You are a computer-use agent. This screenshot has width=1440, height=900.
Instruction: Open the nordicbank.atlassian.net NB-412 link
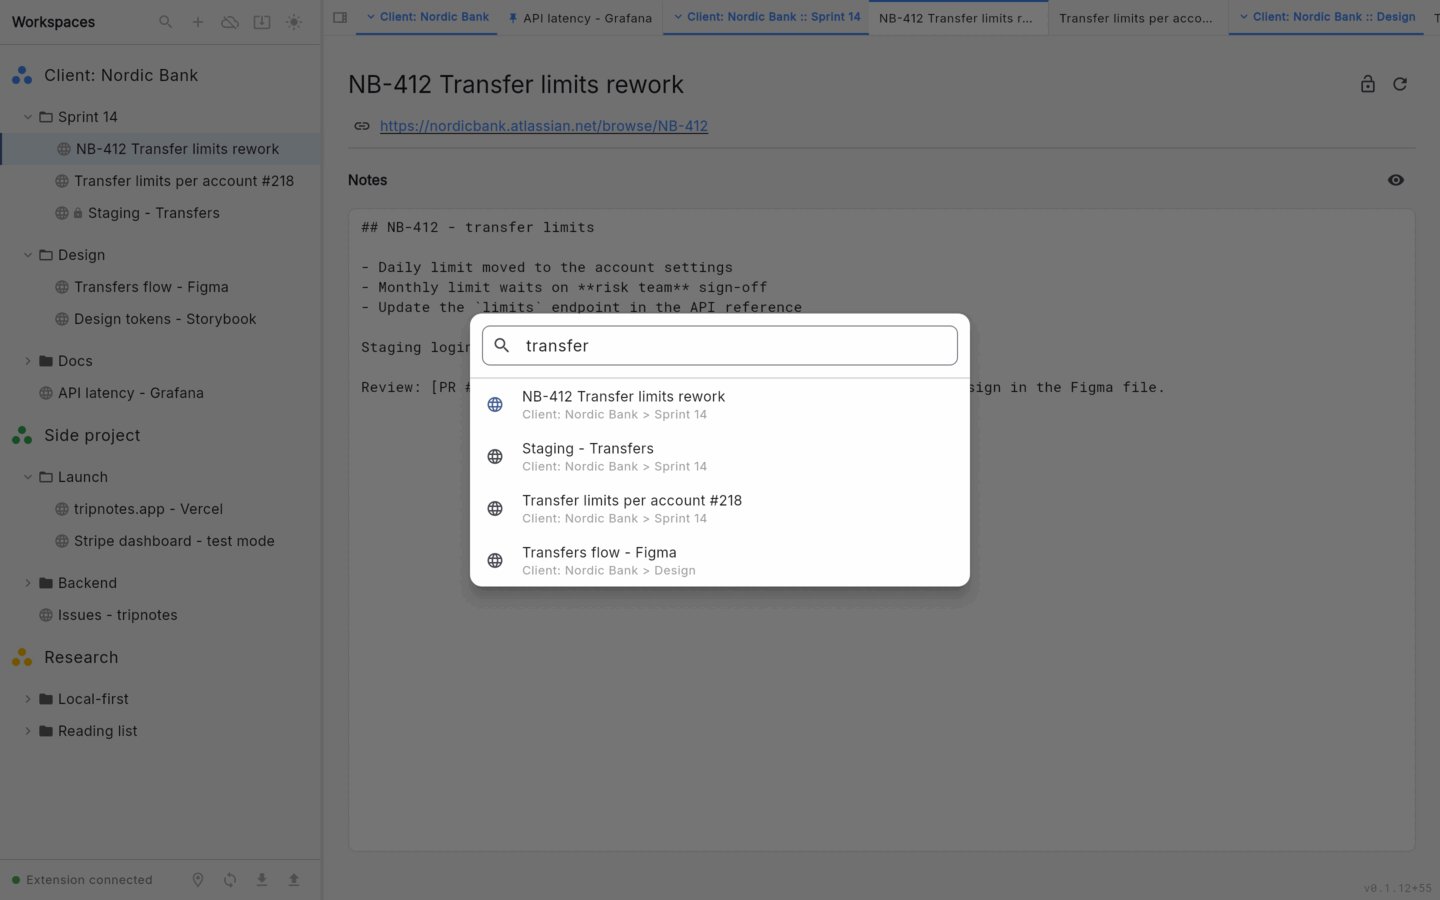[544, 126]
